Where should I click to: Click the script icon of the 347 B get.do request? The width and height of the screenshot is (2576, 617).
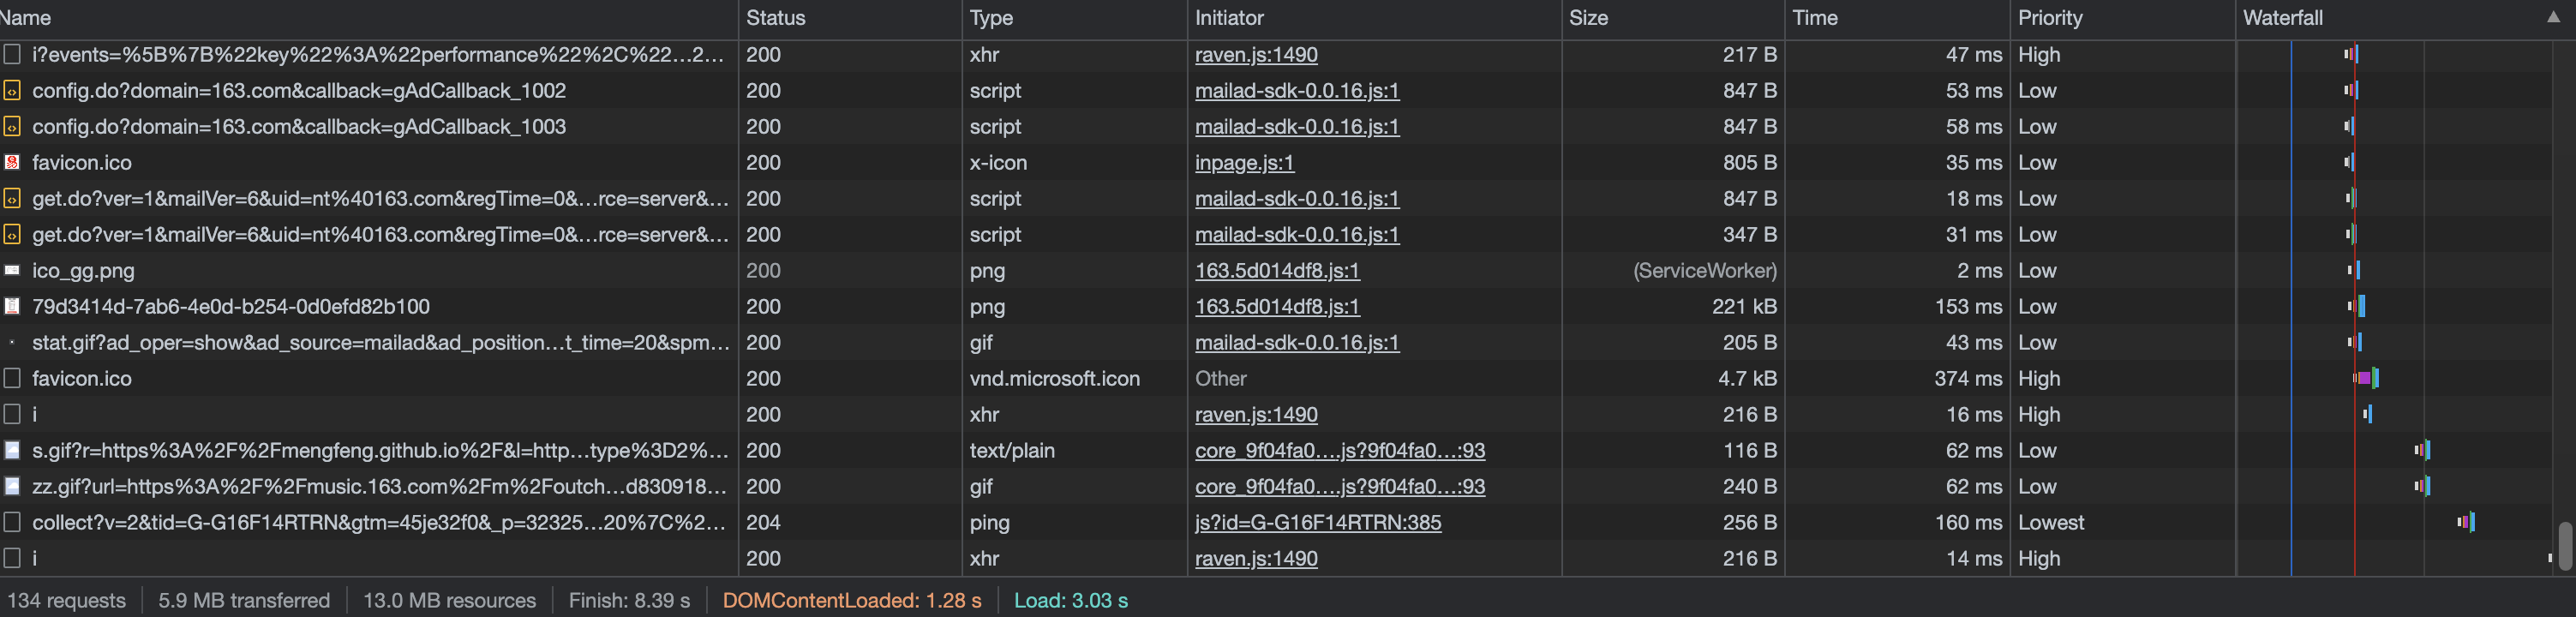click(12, 234)
